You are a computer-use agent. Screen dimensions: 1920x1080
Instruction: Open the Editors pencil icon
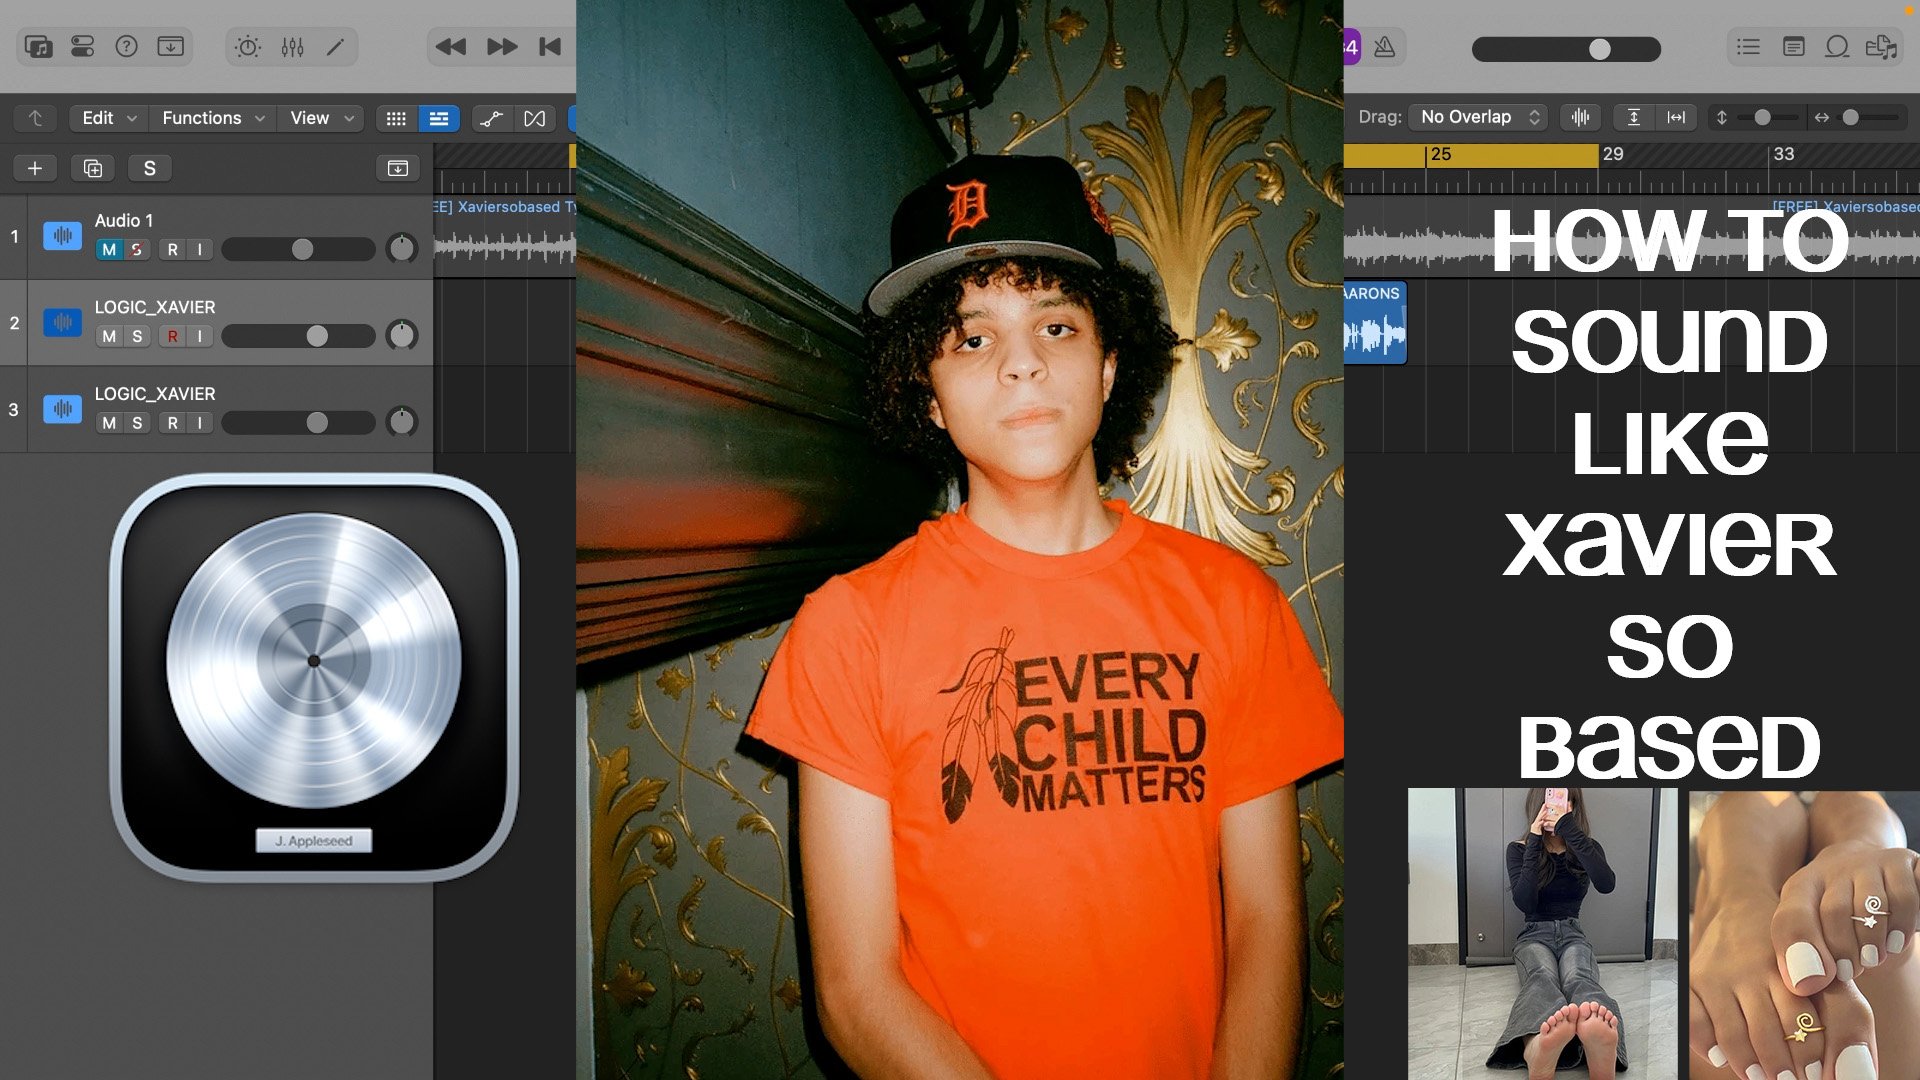[336, 47]
